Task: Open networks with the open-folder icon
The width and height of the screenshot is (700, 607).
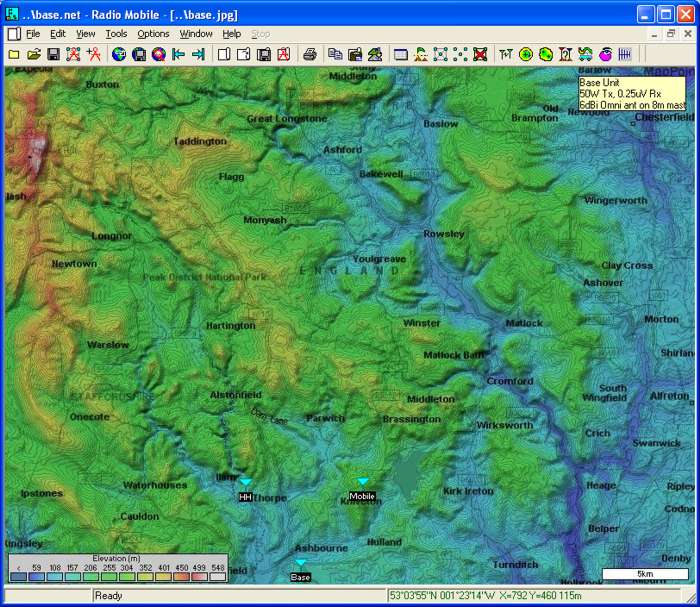Action: point(33,54)
